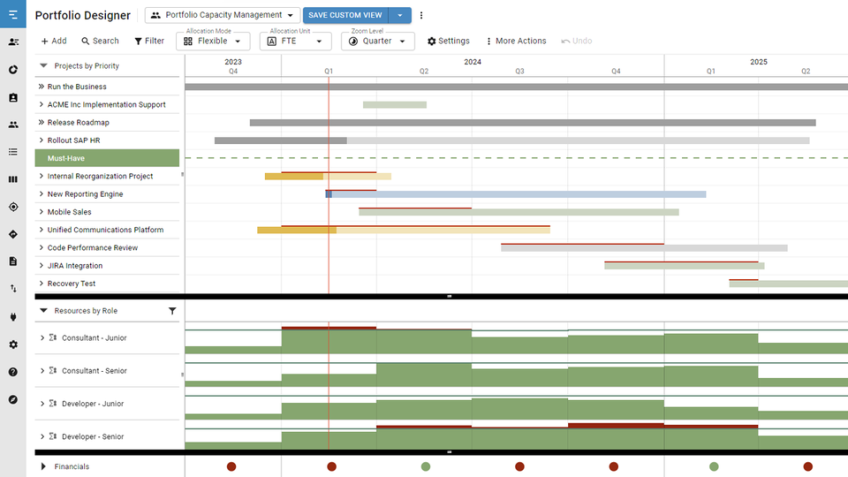Open the More Actions menu
848x477 pixels.
tap(516, 41)
